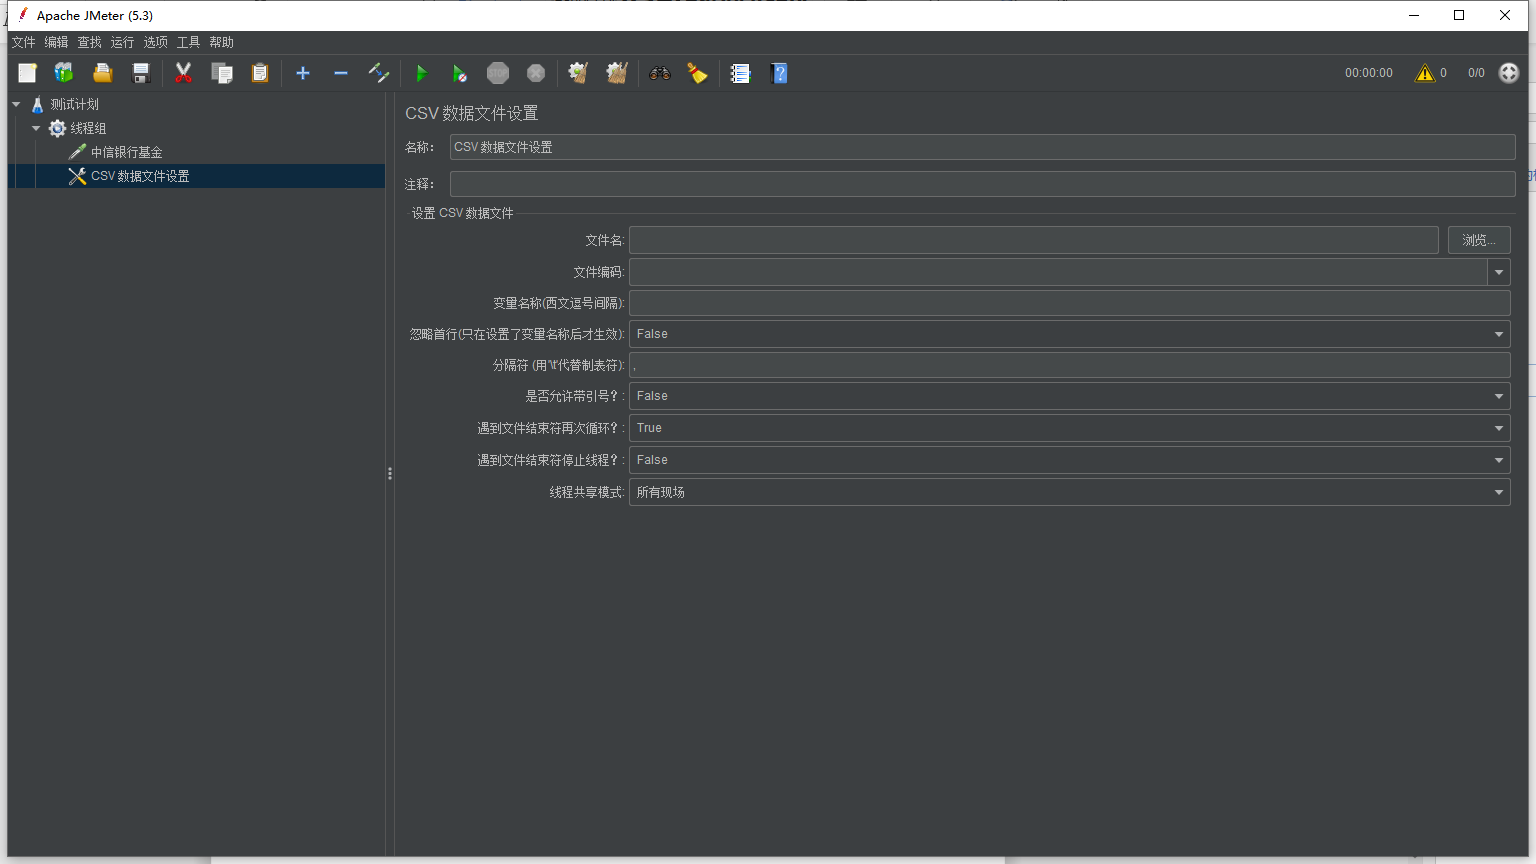Viewport: 1536px width, 864px height.
Task: Open the Templates icon in toolbar
Action: 64,73
